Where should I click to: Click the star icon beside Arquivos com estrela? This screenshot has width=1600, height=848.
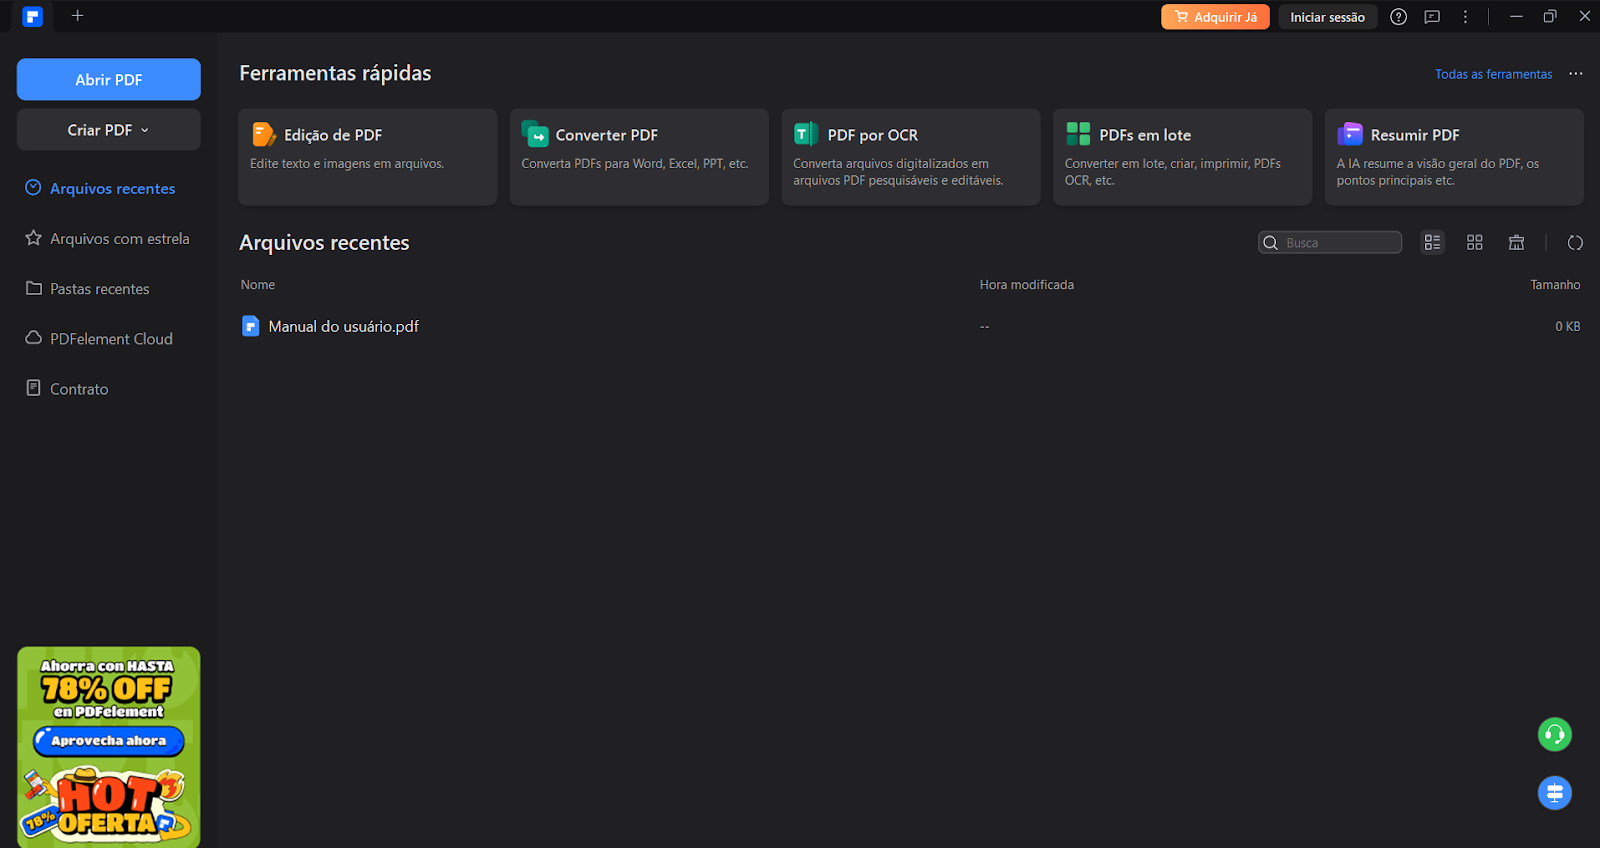tap(33, 238)
